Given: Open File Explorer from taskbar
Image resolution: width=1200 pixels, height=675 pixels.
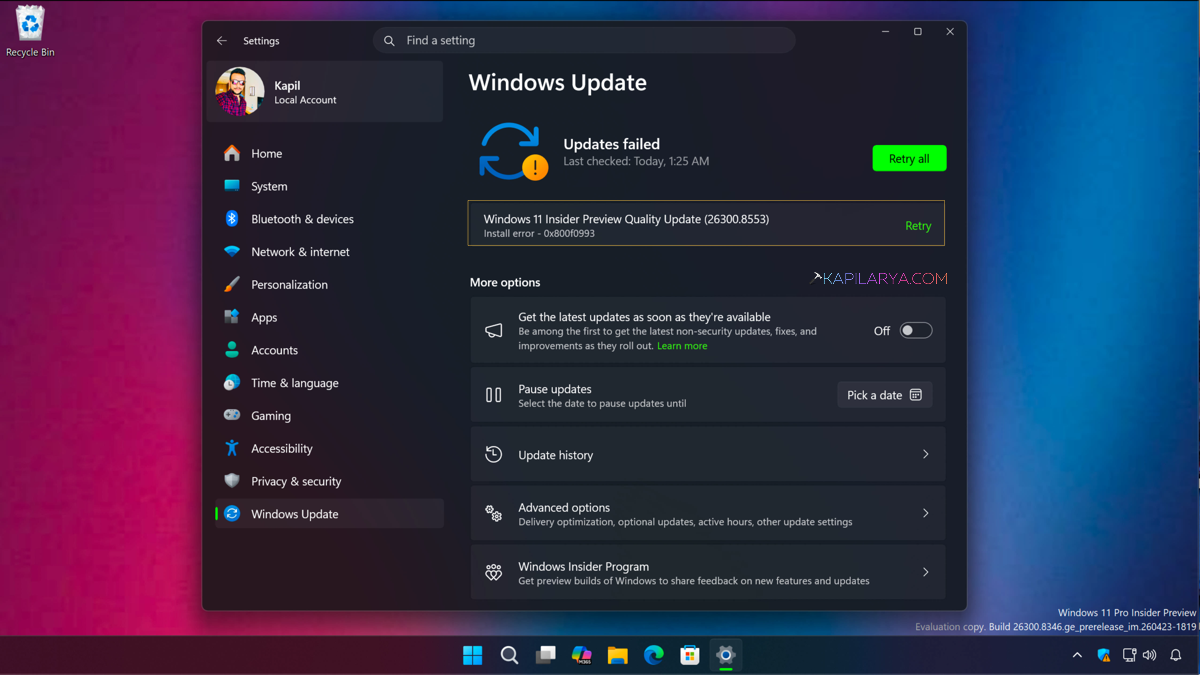Looking at the screenshot, I should point(617,656).
